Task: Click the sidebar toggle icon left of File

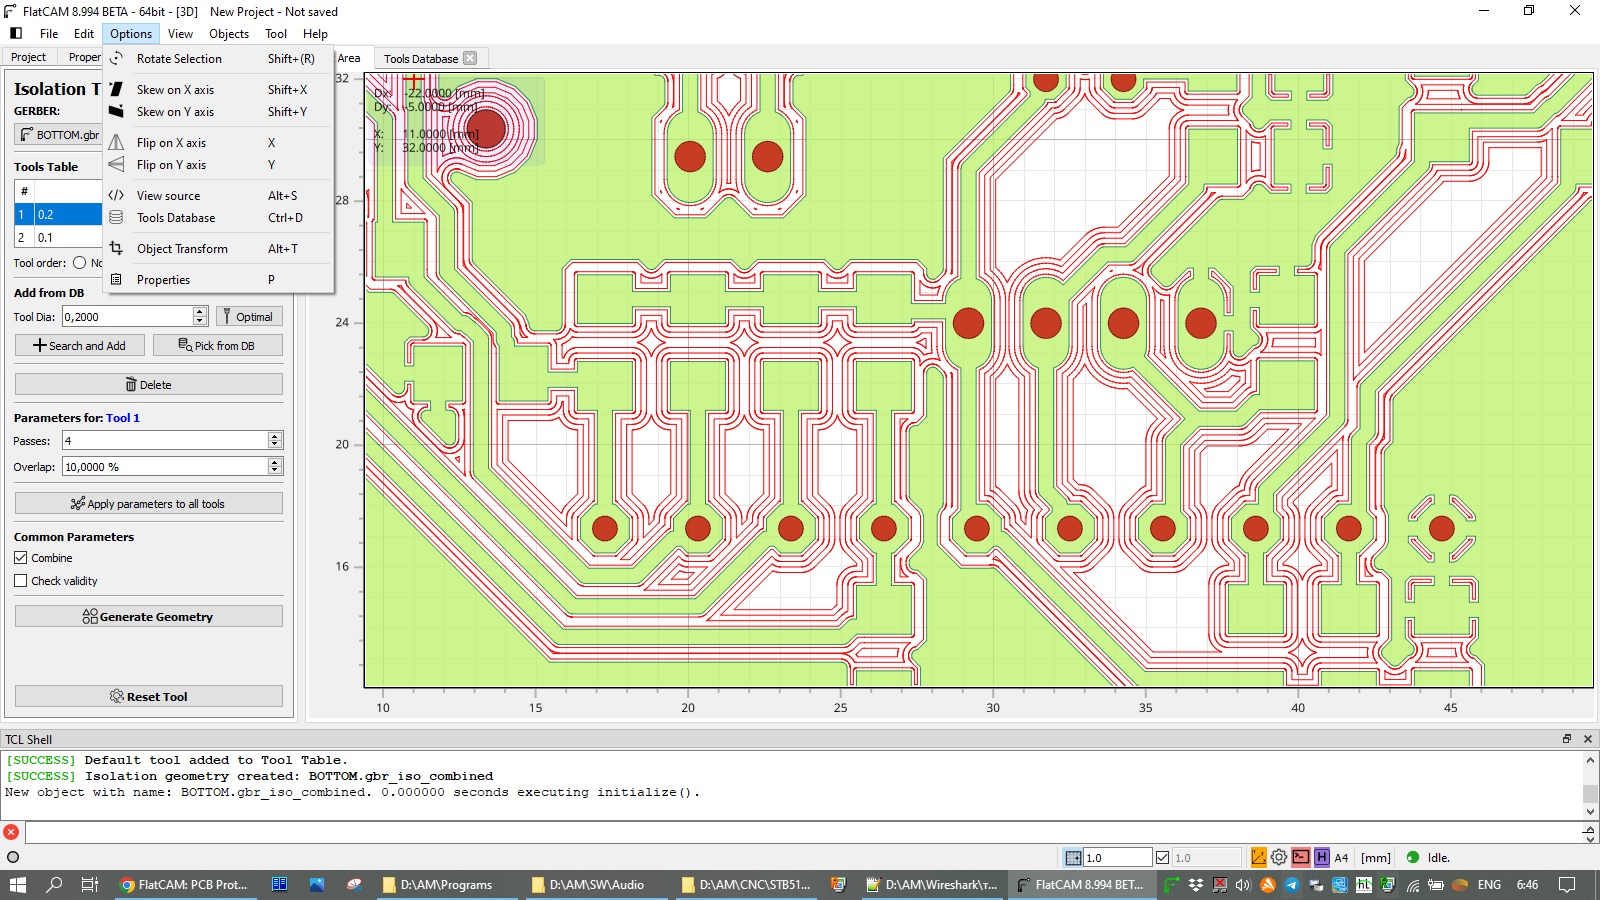Action: pyautogui.click(x=16, y=33)
